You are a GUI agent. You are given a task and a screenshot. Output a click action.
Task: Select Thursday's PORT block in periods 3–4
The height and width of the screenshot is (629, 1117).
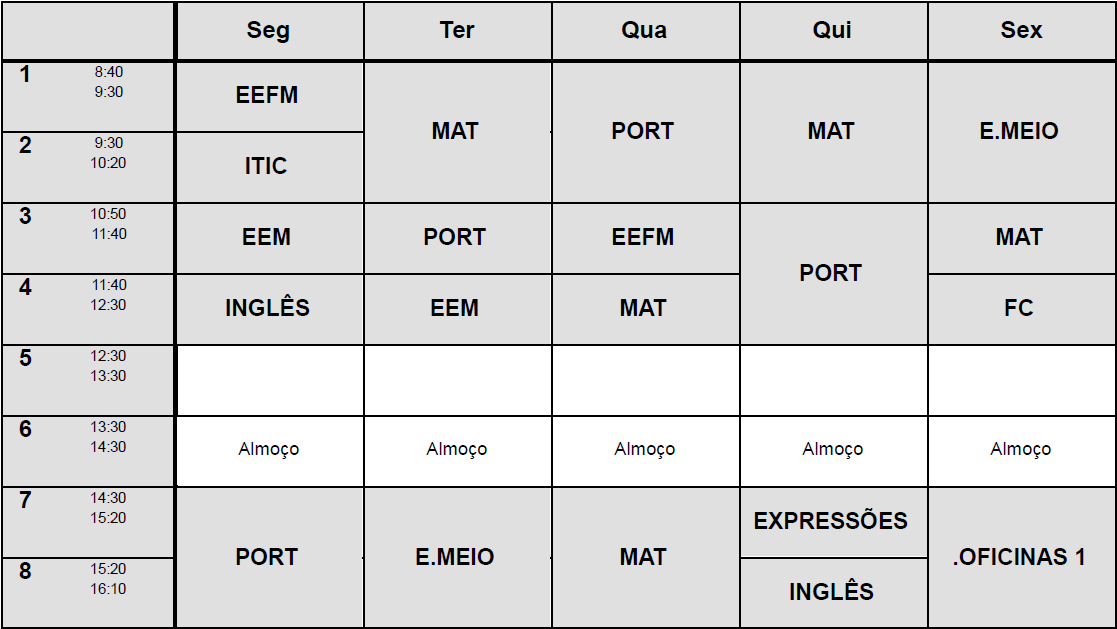click(831, 273)
